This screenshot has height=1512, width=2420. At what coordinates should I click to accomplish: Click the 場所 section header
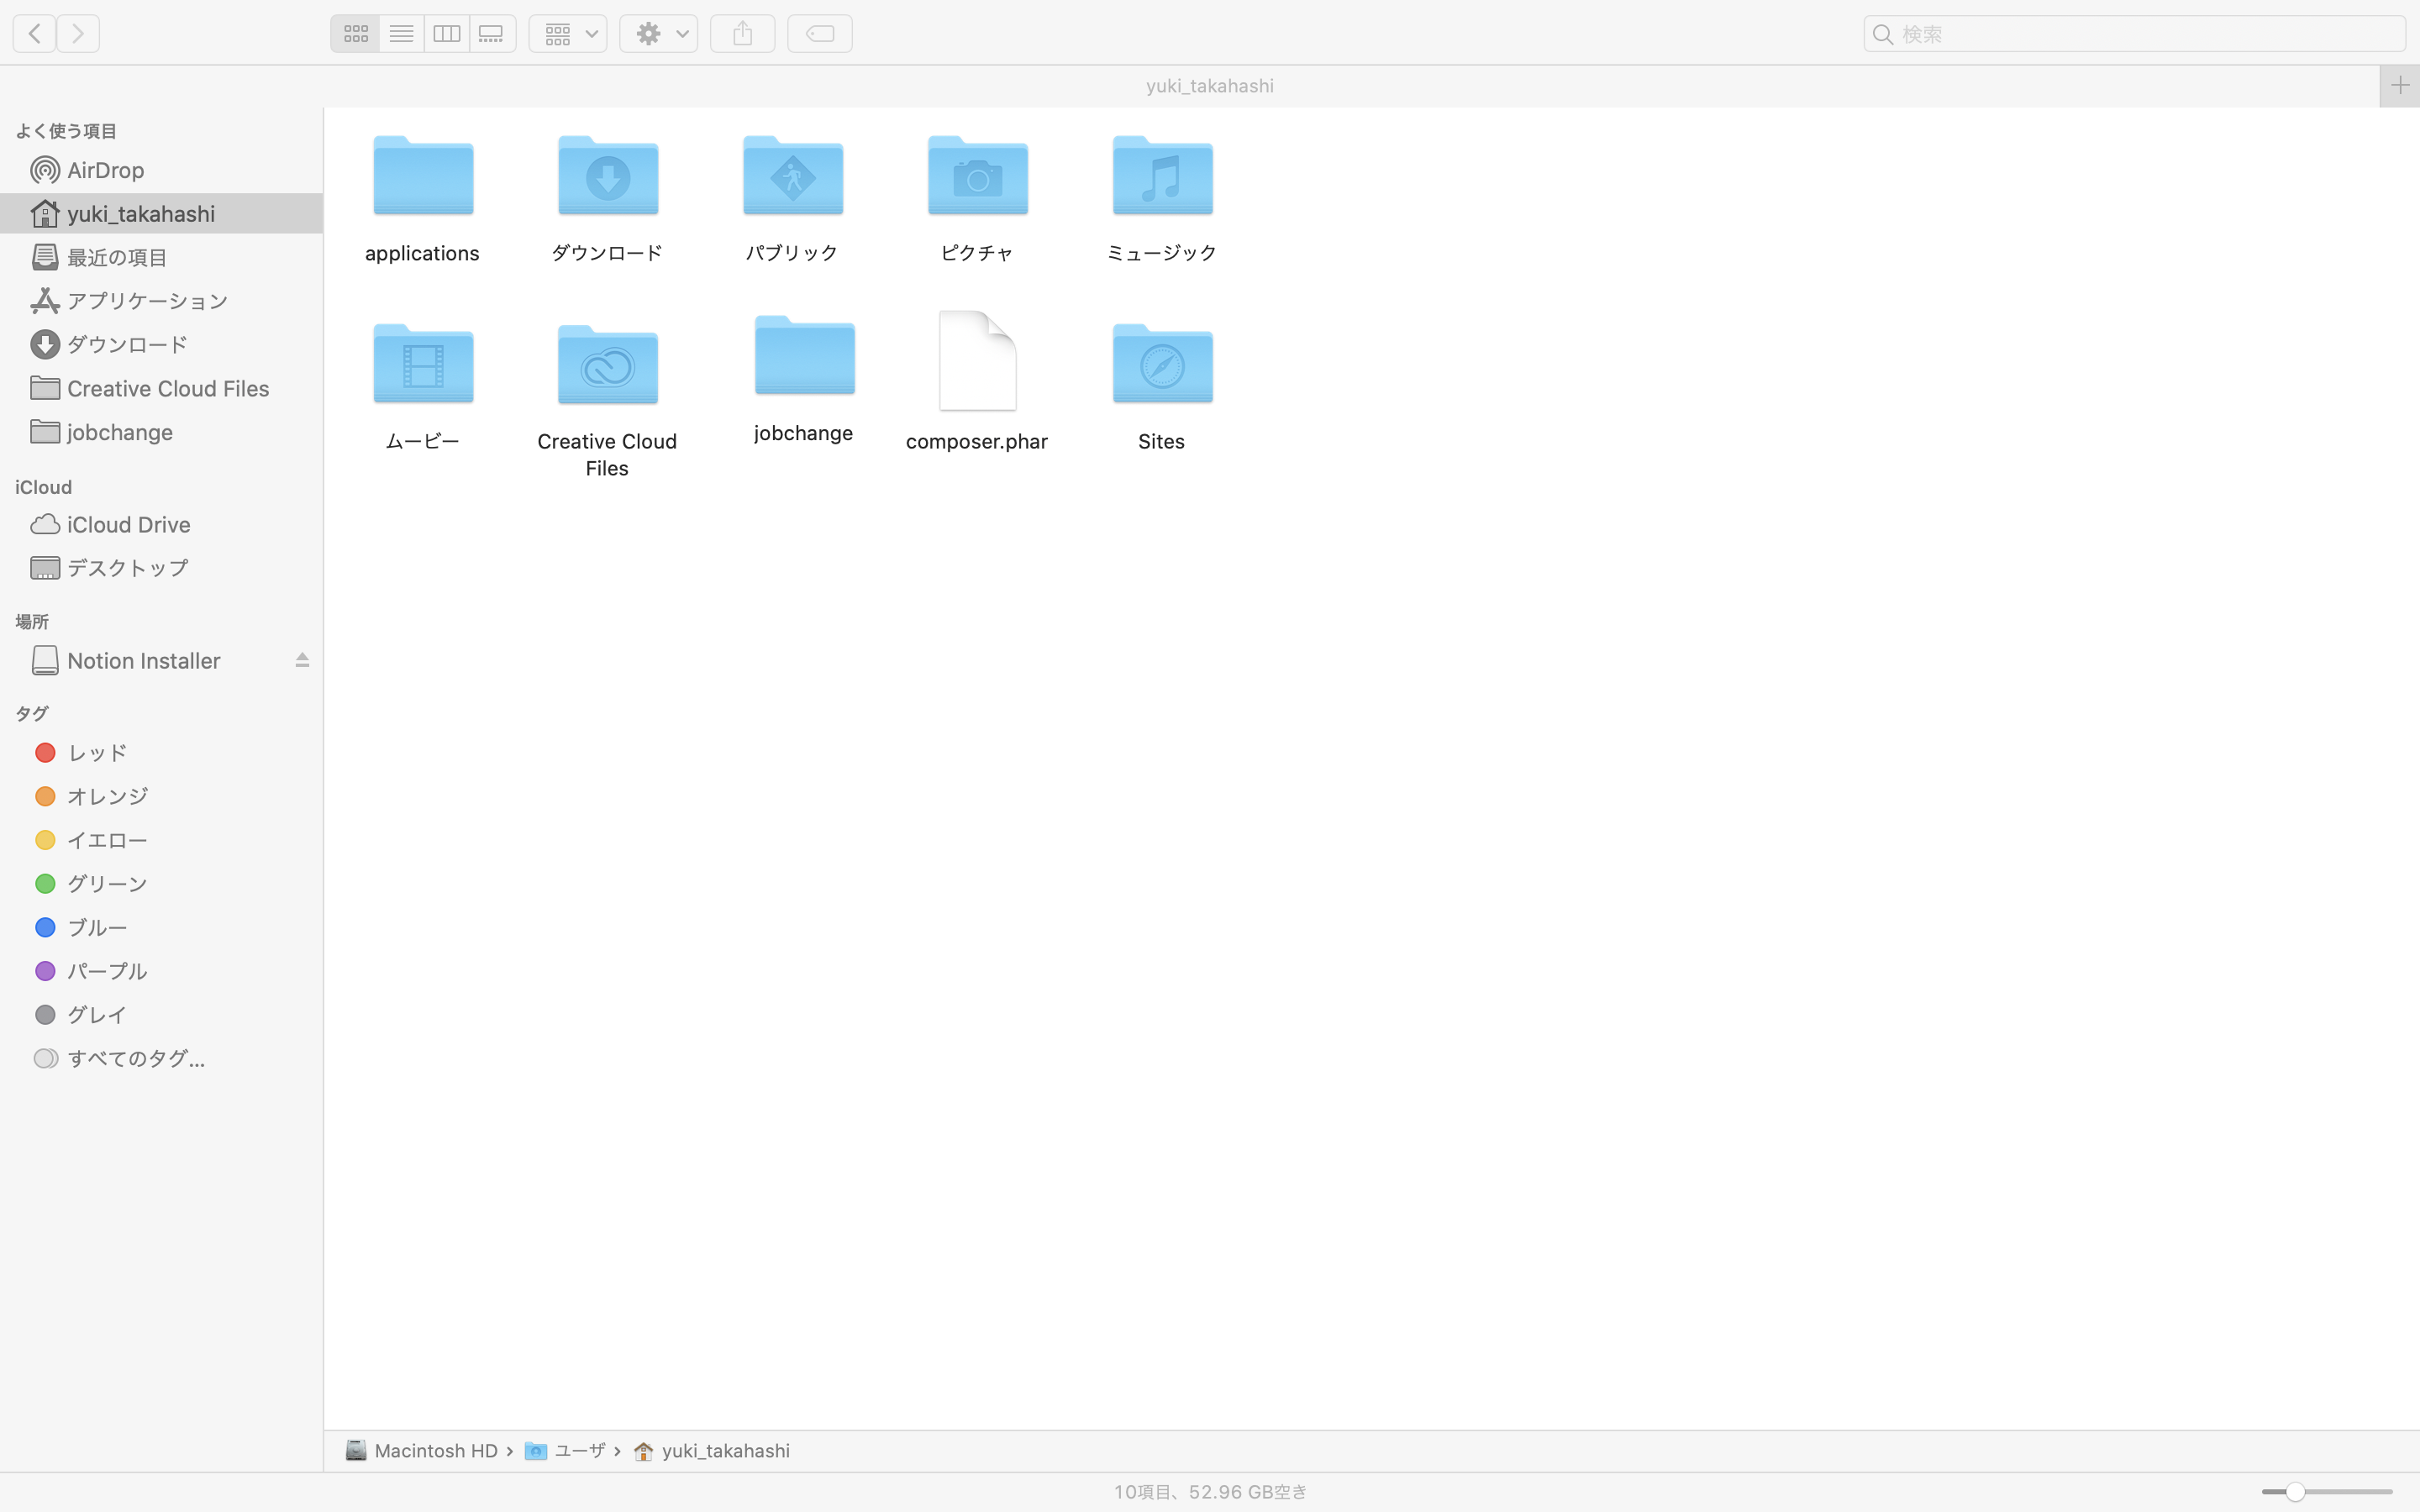[32, 621]
